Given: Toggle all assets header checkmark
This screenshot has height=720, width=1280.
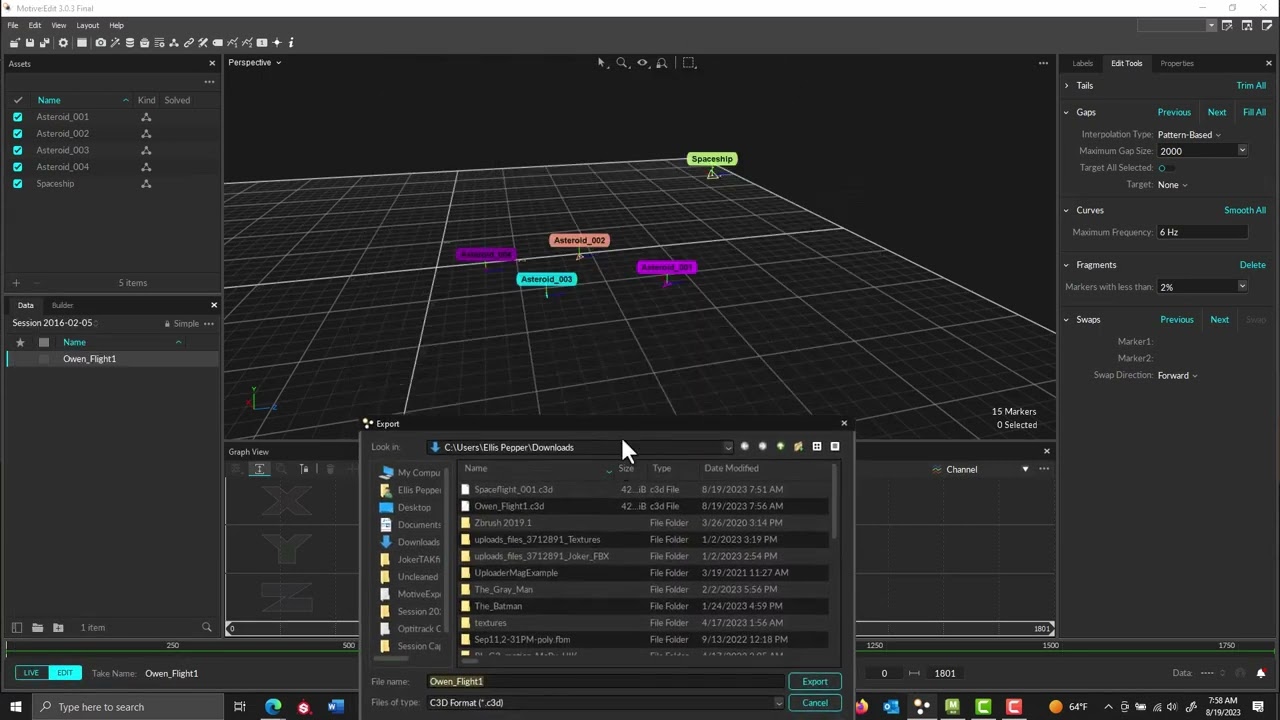Looking at the screenshot, I should (x=17, y=100).
